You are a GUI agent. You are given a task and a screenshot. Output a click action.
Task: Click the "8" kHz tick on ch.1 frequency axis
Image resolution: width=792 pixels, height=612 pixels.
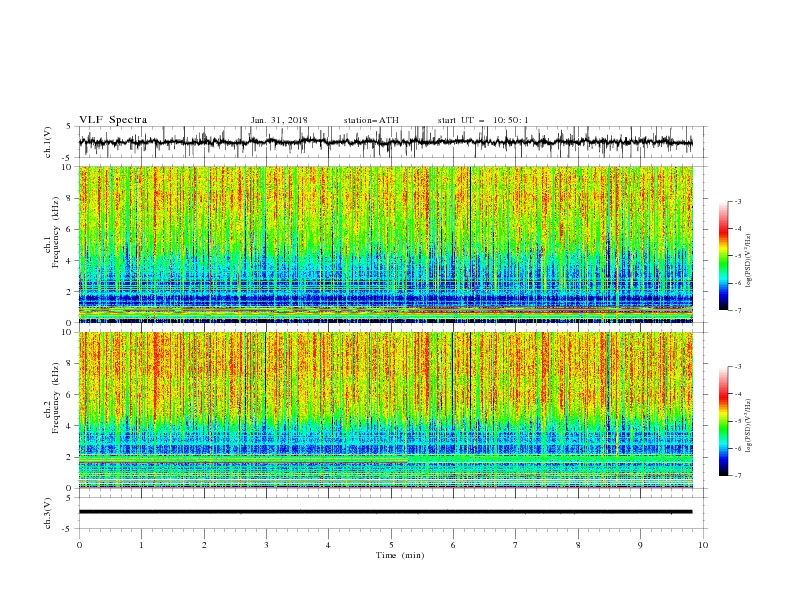[x=70, y=198]
